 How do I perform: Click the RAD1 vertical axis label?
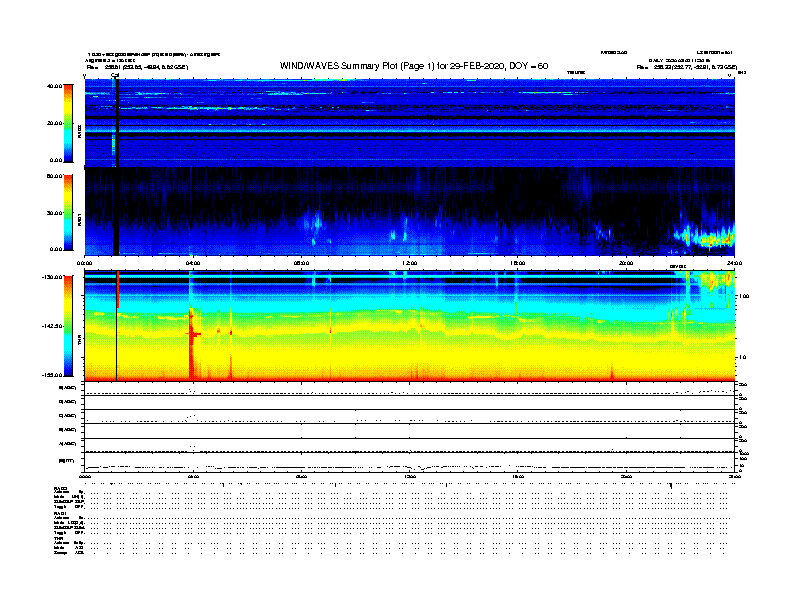[79, 219]
